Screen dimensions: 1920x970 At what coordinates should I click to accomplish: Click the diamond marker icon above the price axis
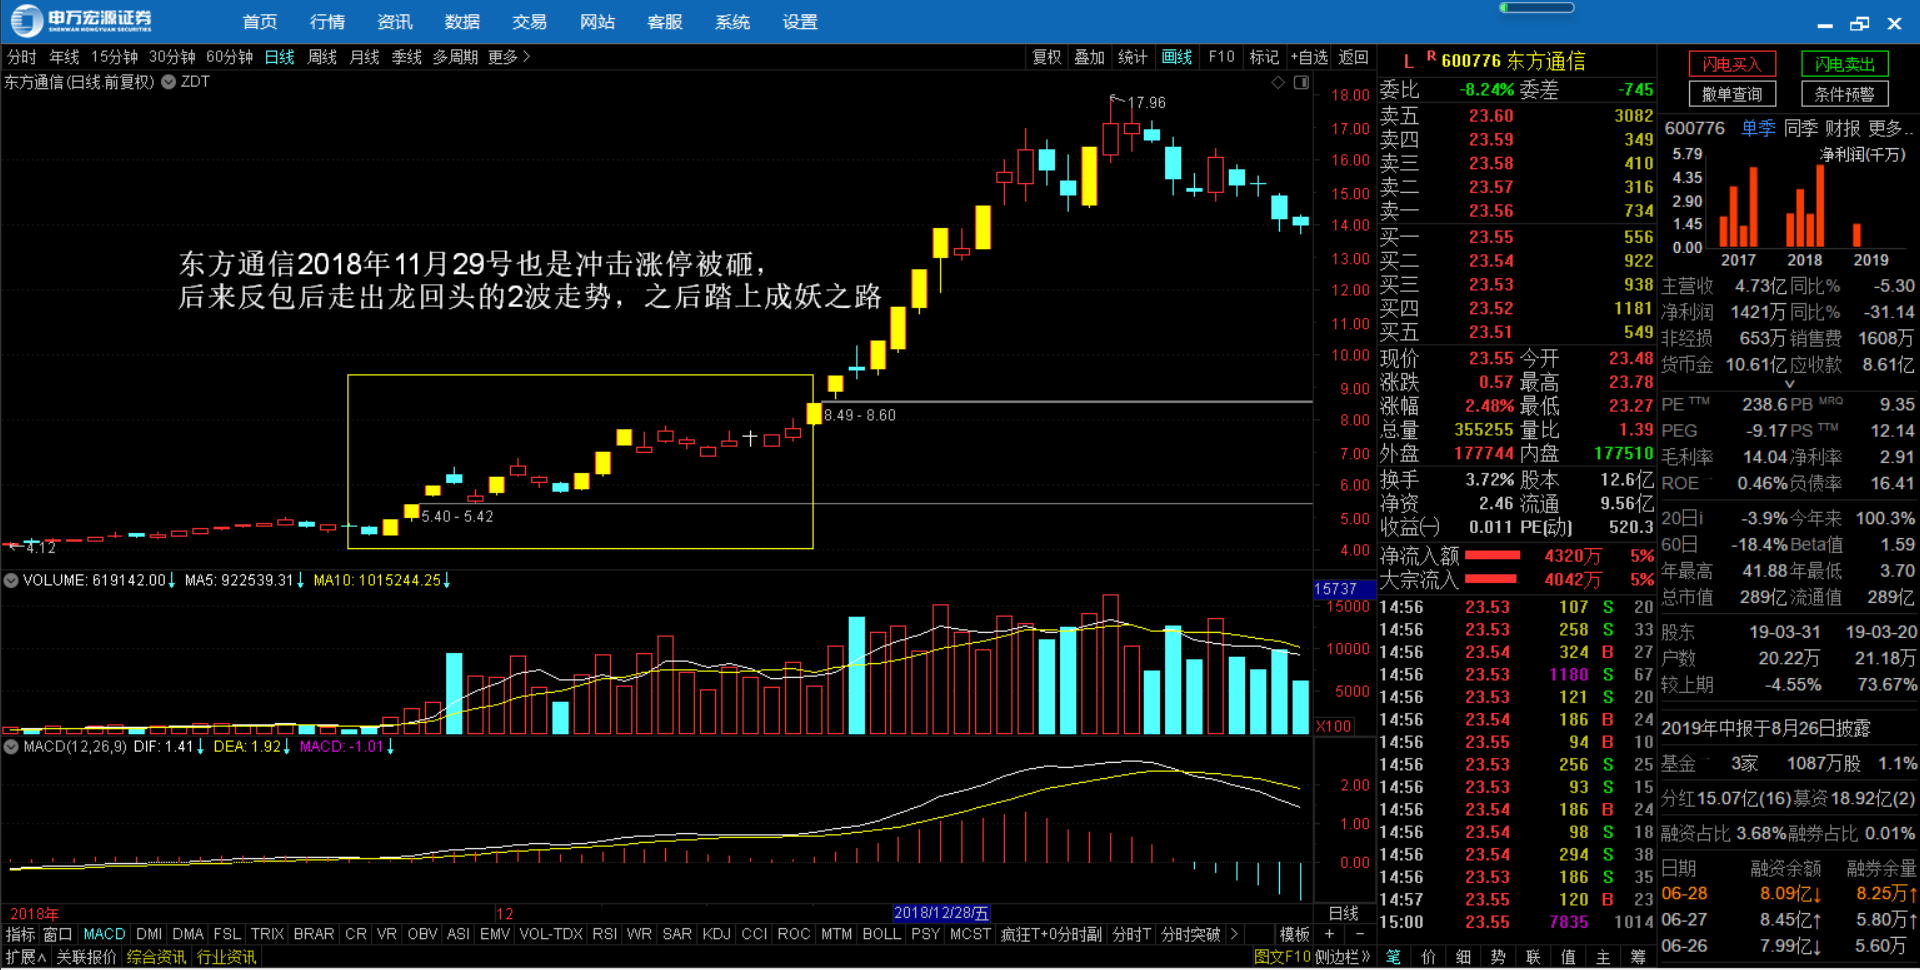click(x=1278, y=82)
